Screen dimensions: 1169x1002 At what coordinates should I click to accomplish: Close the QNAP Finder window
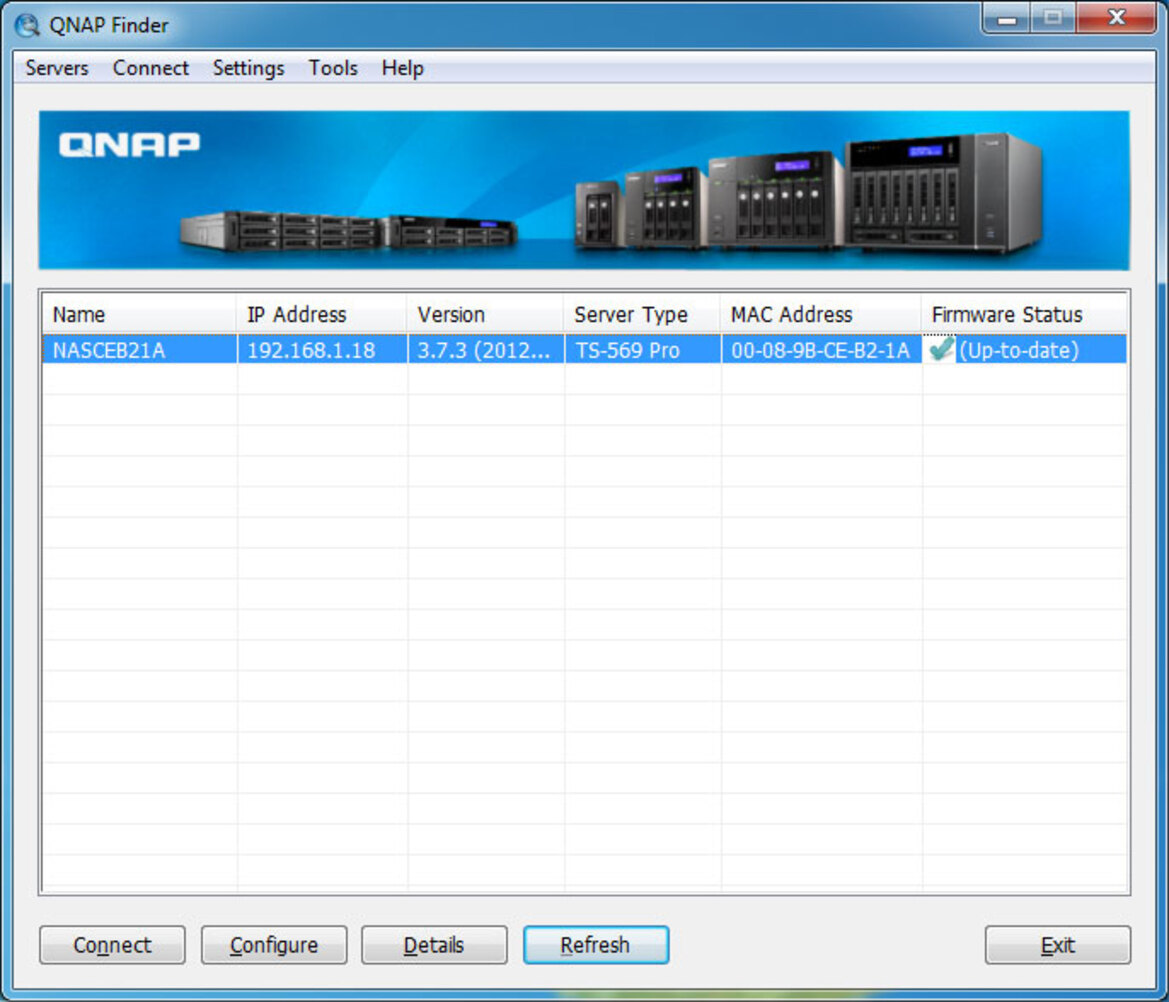[x=1115, y=19]
